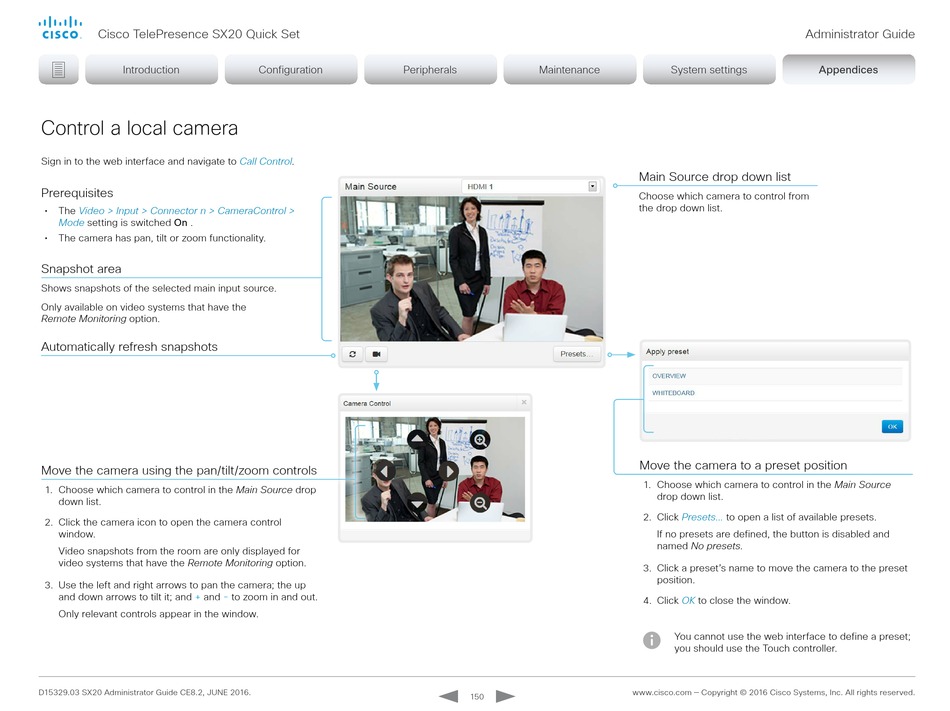
Task: Click the 'Control a local camera' heading
Action: 139,128
